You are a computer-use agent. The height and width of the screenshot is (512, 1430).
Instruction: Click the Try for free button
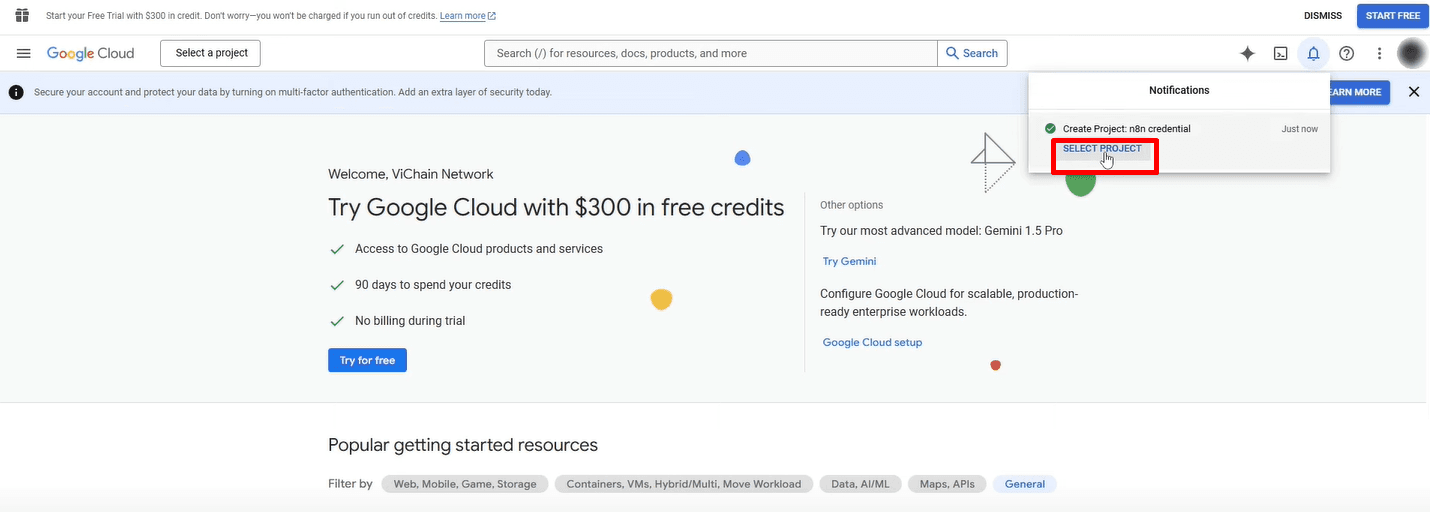point(367,360)
